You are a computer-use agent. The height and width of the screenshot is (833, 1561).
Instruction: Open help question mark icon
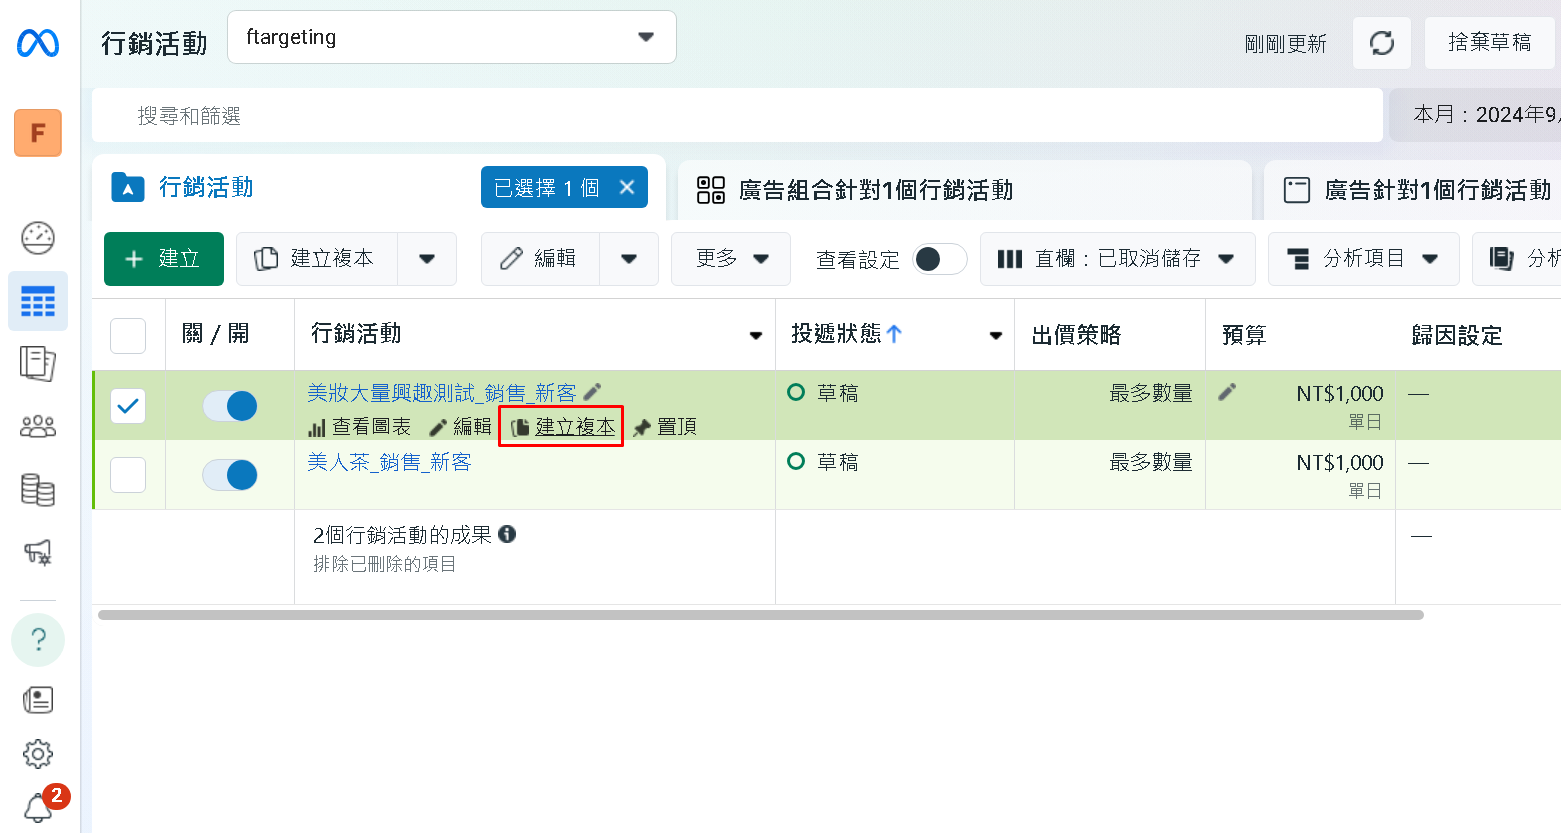coord(38,640)
